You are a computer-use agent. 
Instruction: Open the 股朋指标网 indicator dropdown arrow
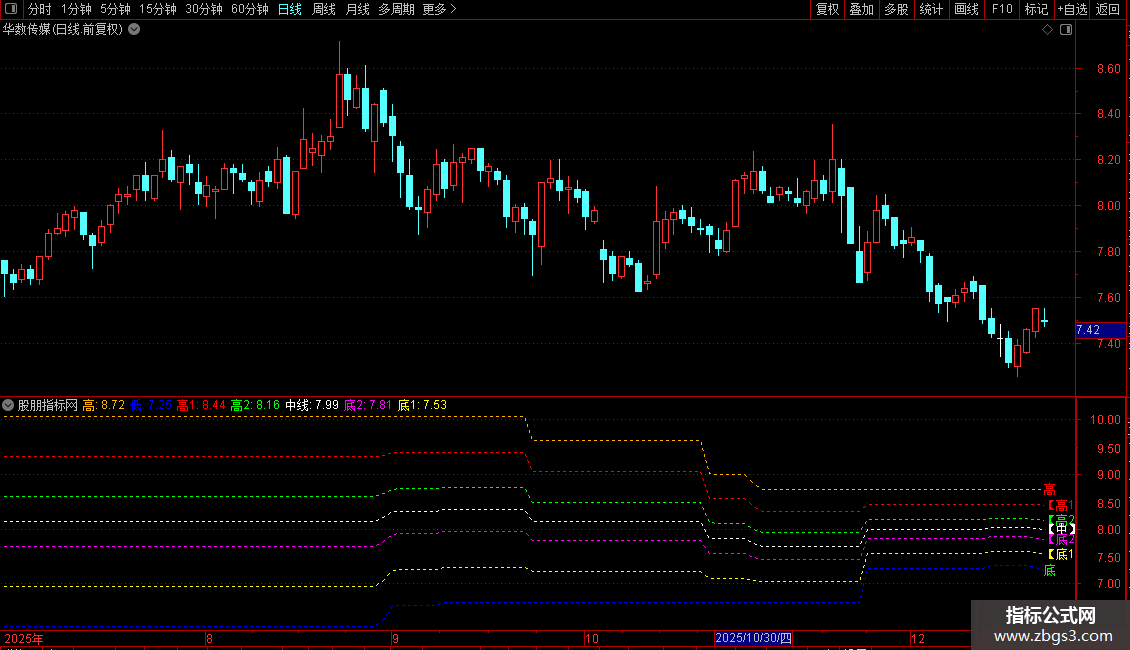8,405
